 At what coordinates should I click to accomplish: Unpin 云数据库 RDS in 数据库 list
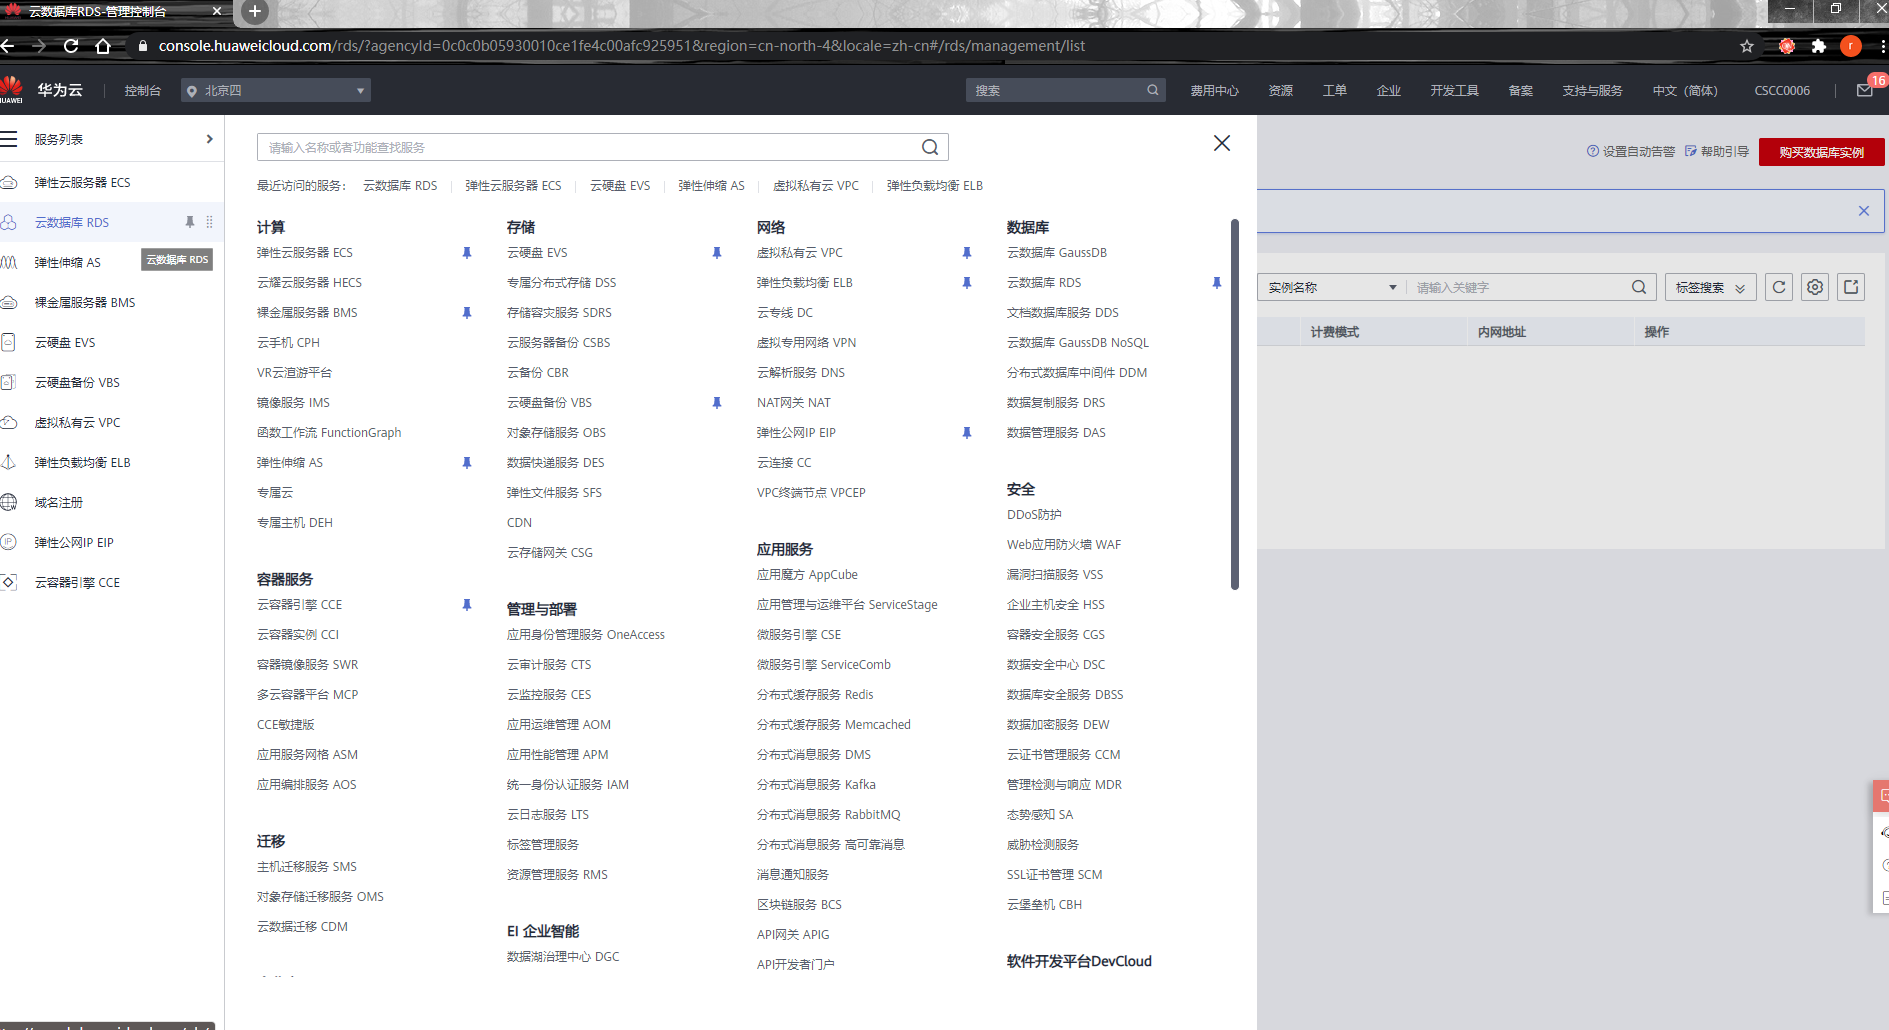point(1217,283)
